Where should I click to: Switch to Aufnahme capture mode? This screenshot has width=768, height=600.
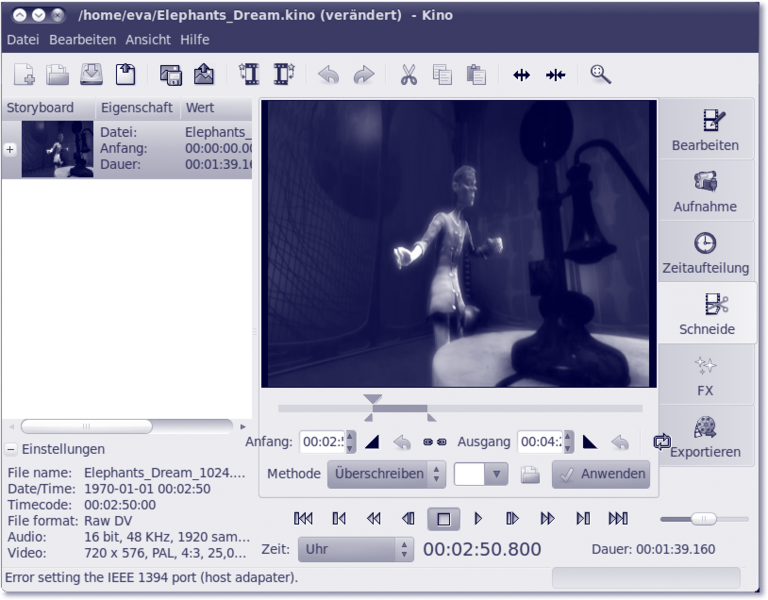705,192
